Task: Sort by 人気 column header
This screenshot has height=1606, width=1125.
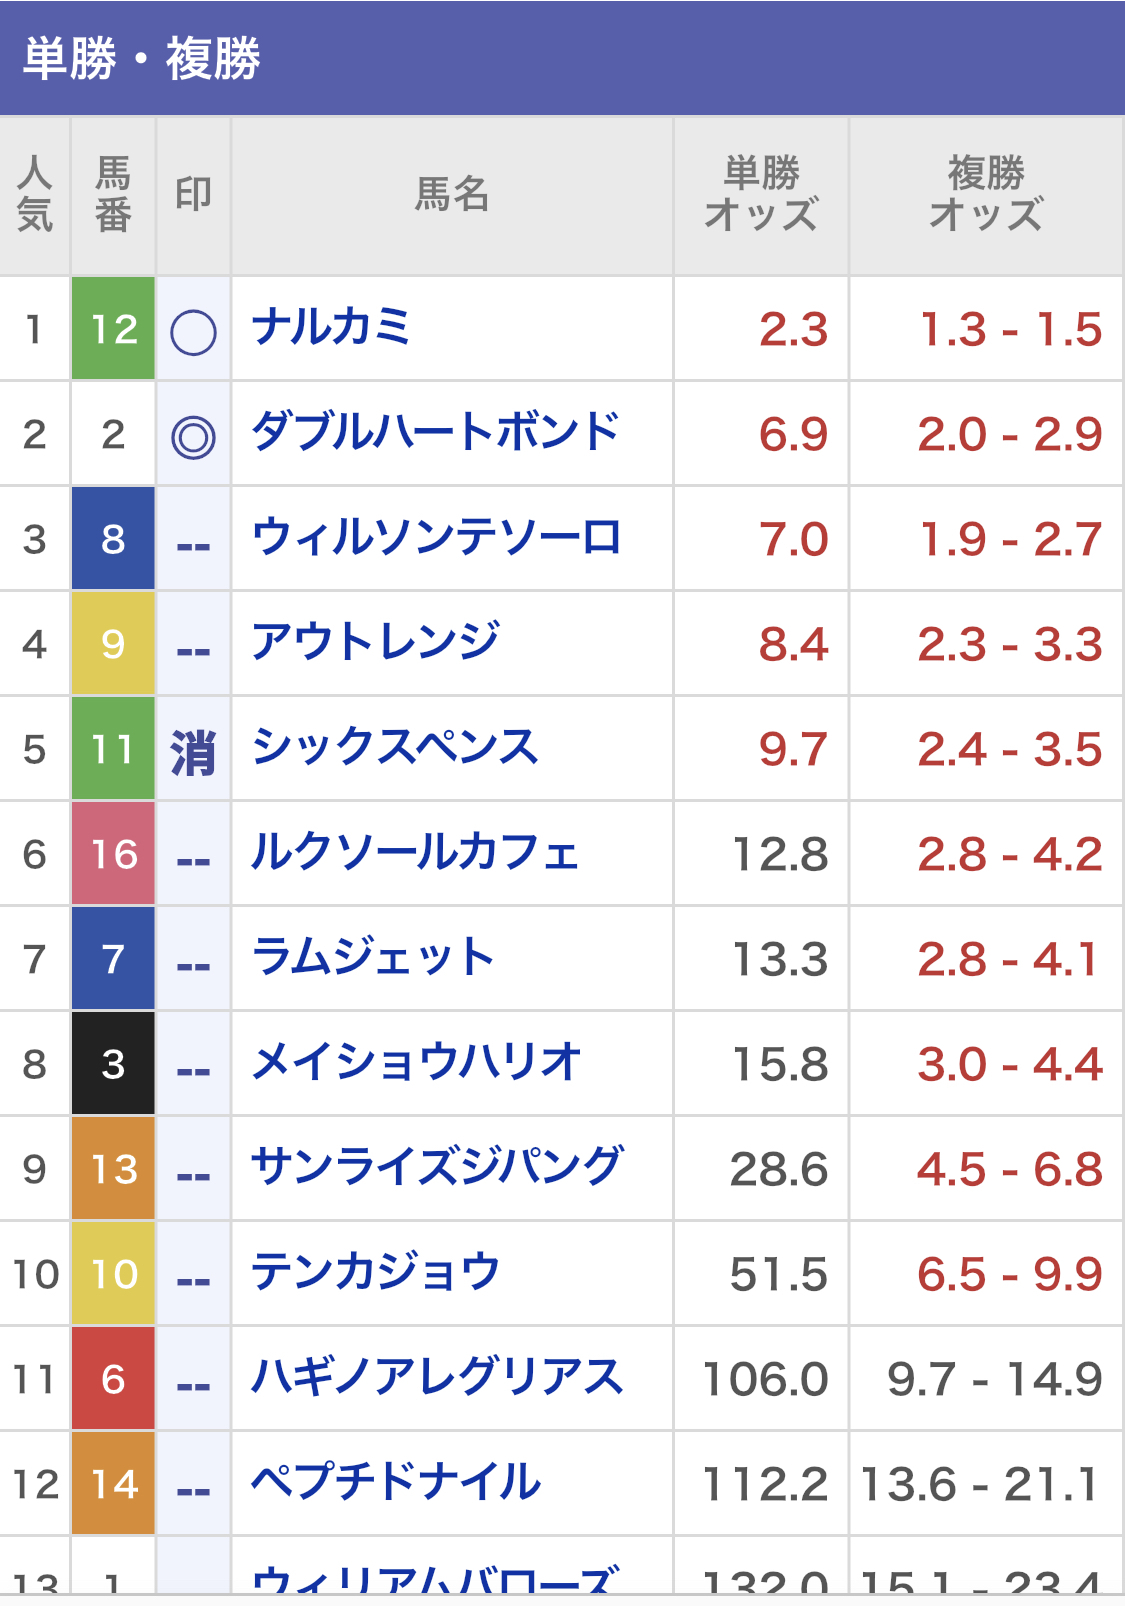Action: tap(35, 195)
